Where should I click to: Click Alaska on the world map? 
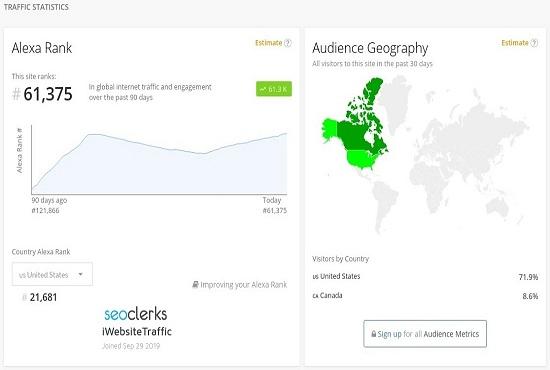[330, 130]
